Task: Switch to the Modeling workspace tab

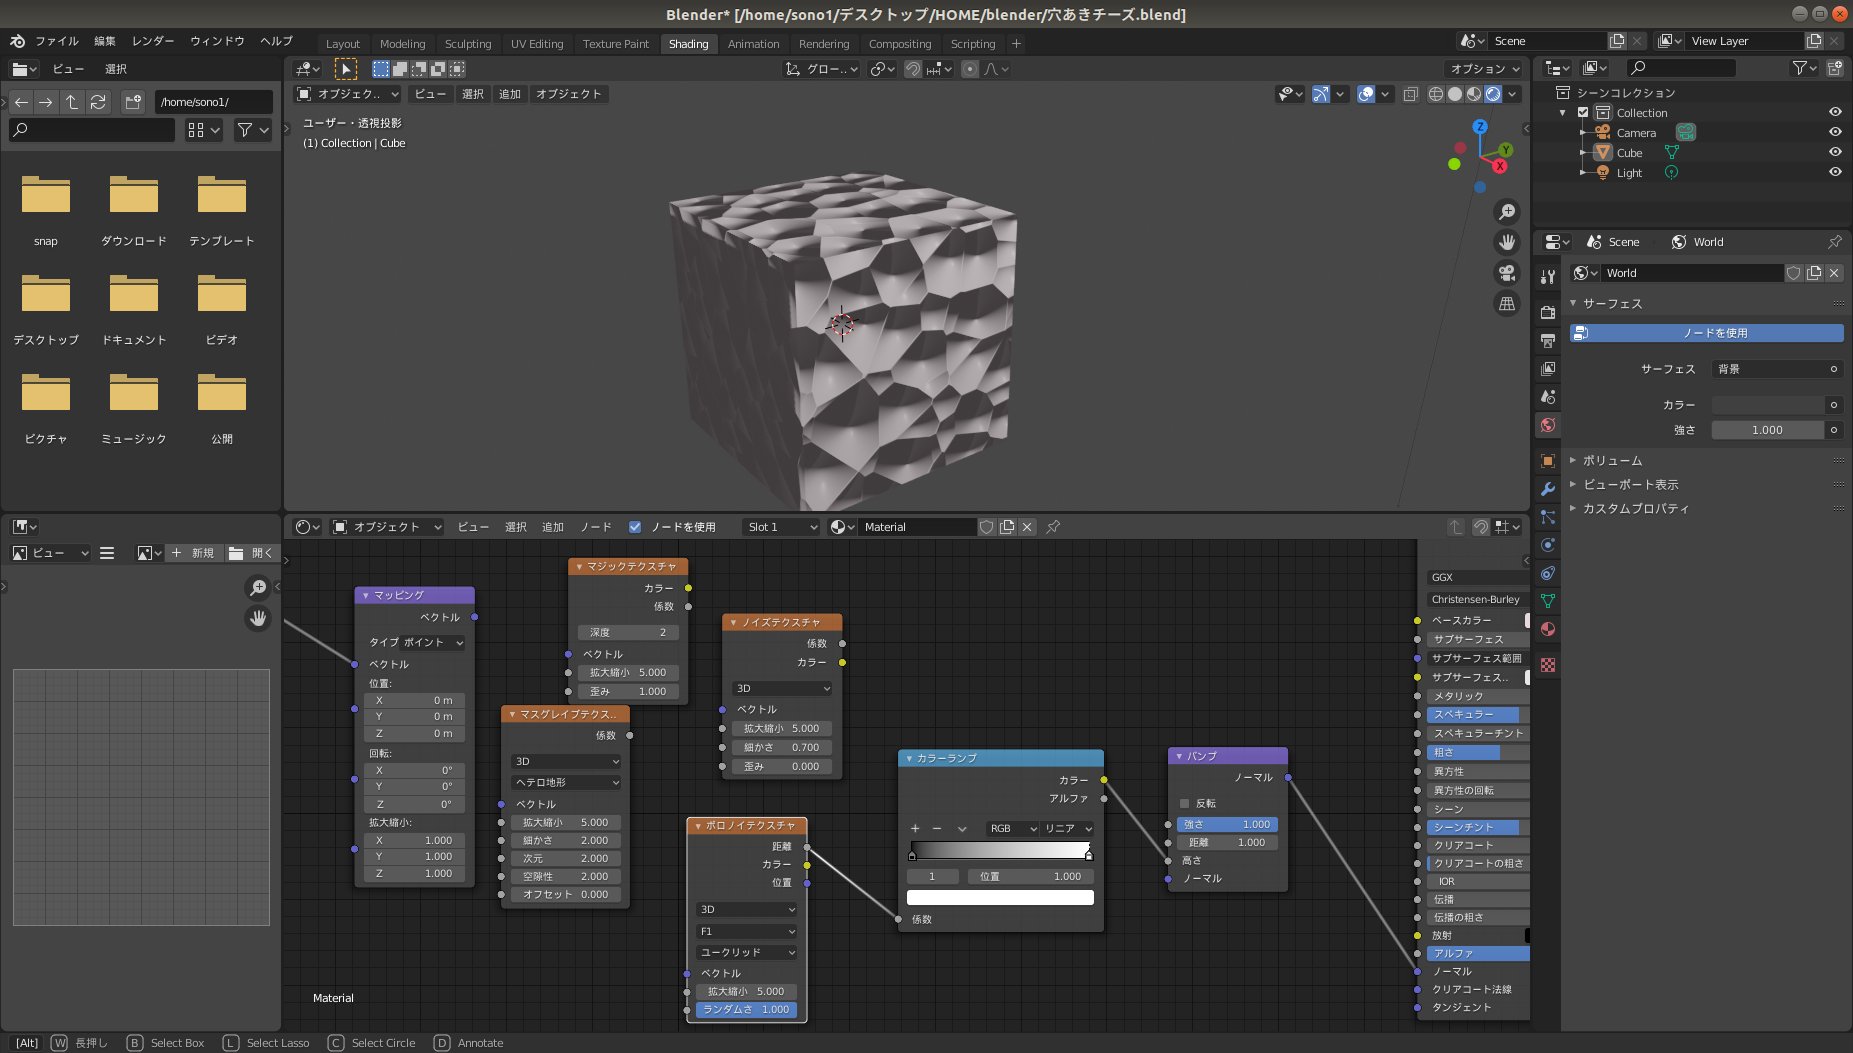Action: click(402, 44)
